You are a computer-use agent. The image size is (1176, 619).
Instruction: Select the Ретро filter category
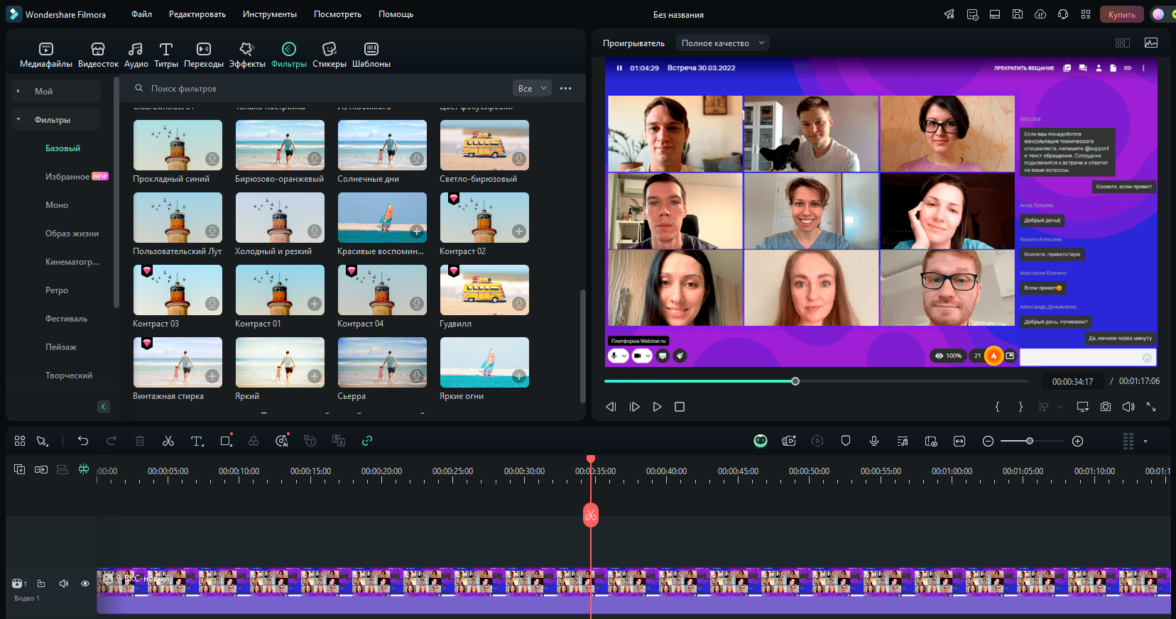(x=57, y=290)
